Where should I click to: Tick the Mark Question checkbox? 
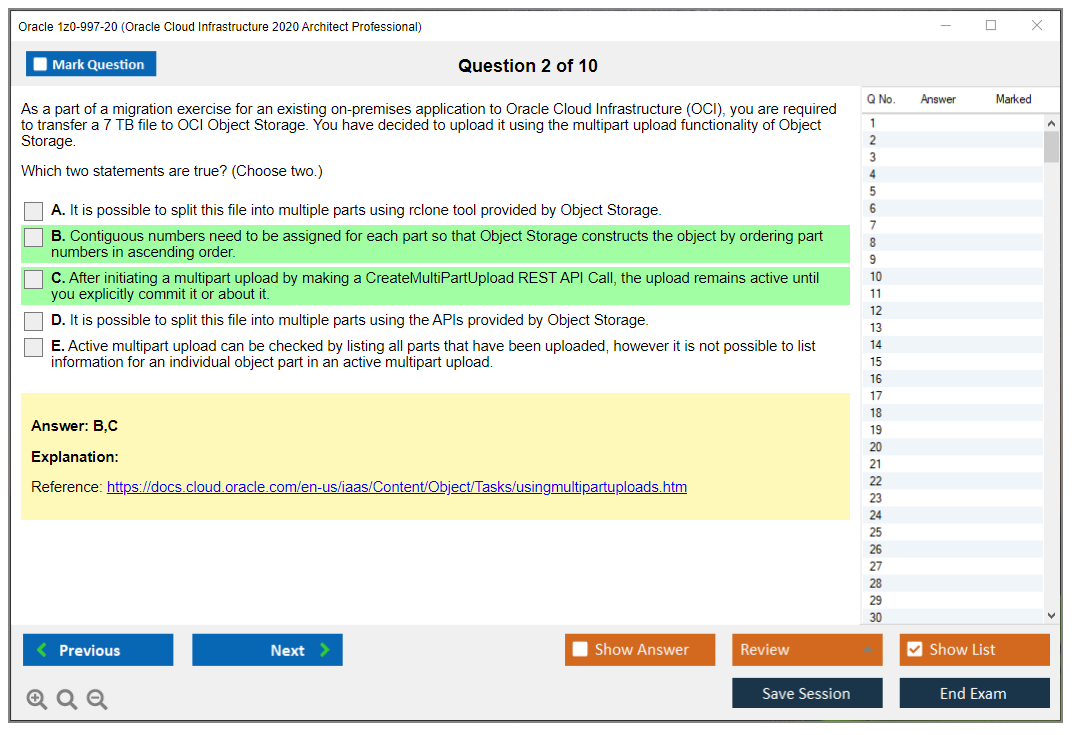click(x=40, y=64)
